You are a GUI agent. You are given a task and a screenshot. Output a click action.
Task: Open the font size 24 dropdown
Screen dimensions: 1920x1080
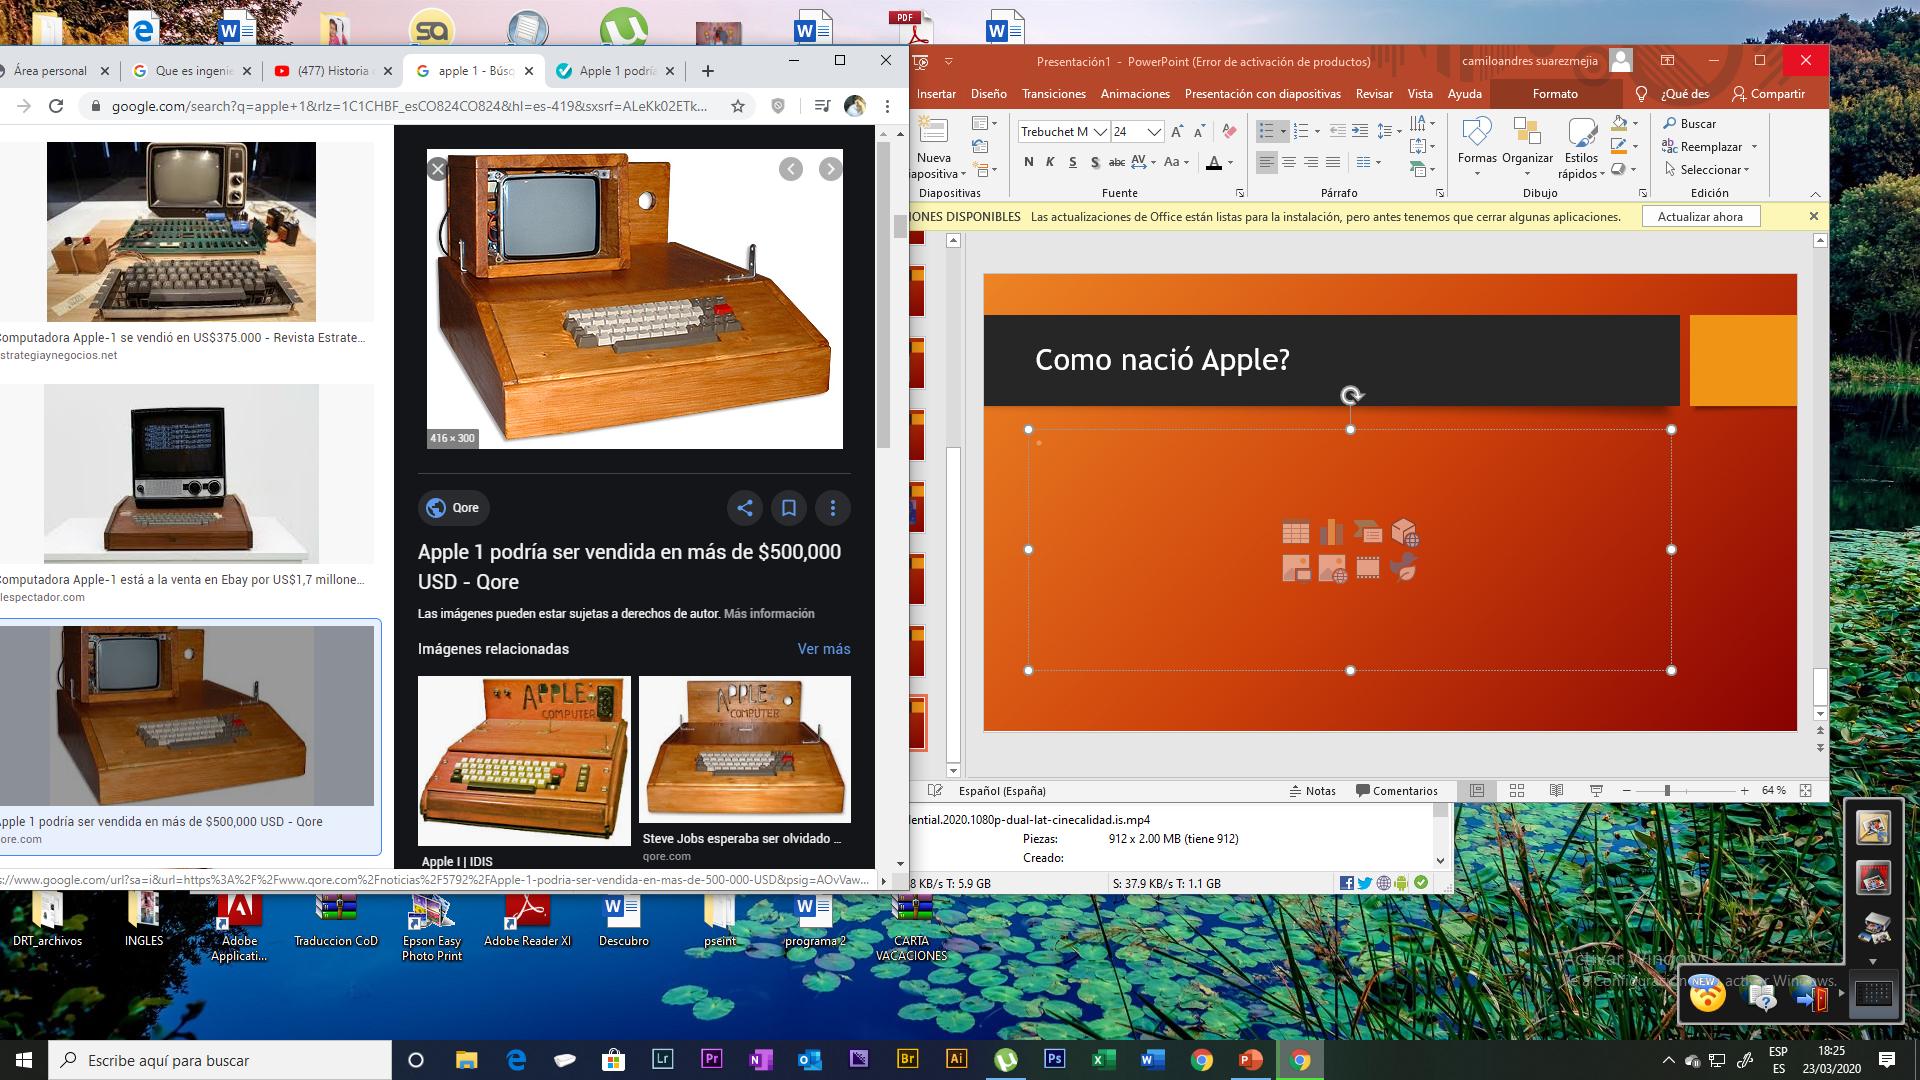pyautogui.click(x=1154, y=132)
